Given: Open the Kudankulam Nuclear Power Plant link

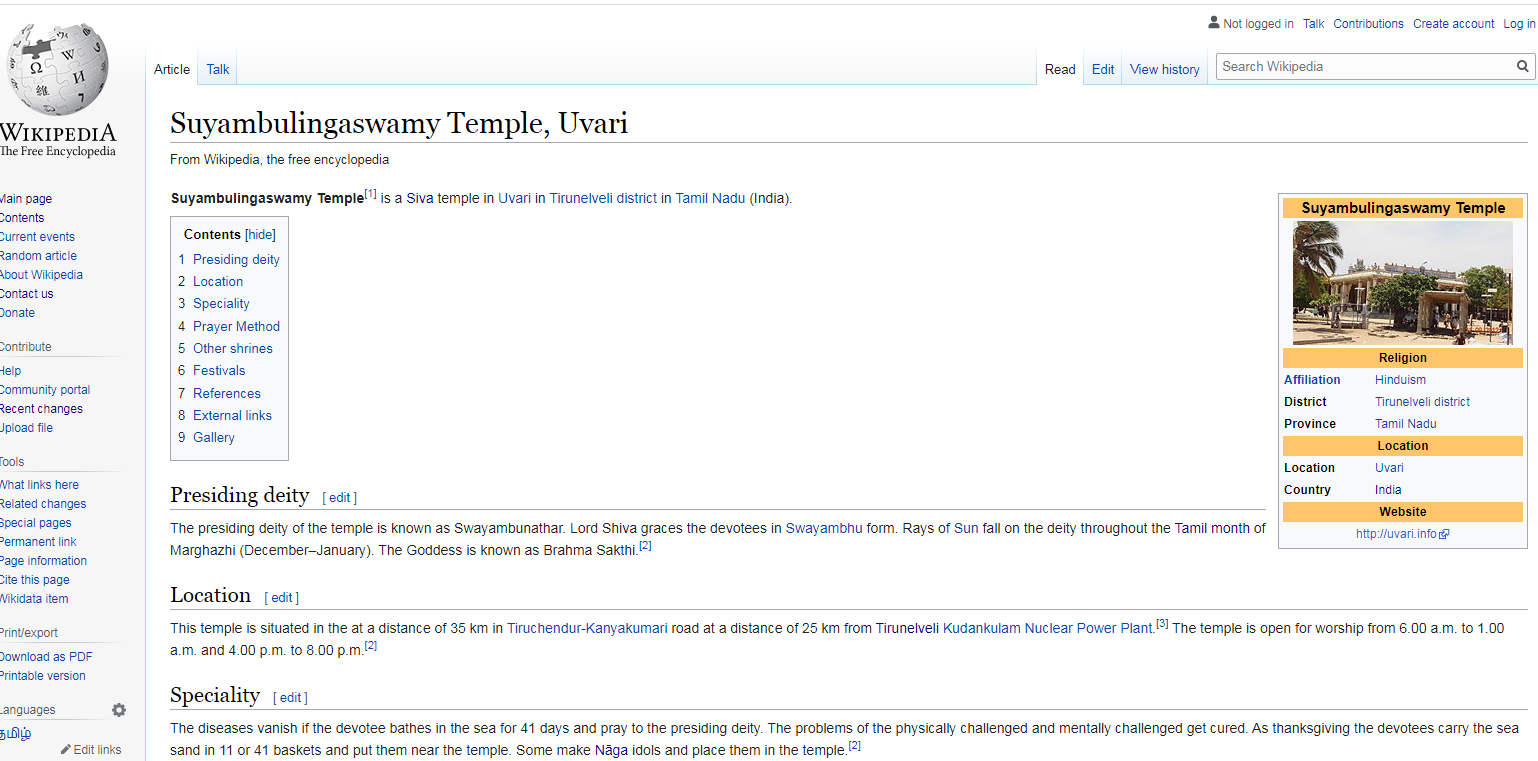Looking at the screenshot, I should pyautogui.click(x=1048, y=629).
